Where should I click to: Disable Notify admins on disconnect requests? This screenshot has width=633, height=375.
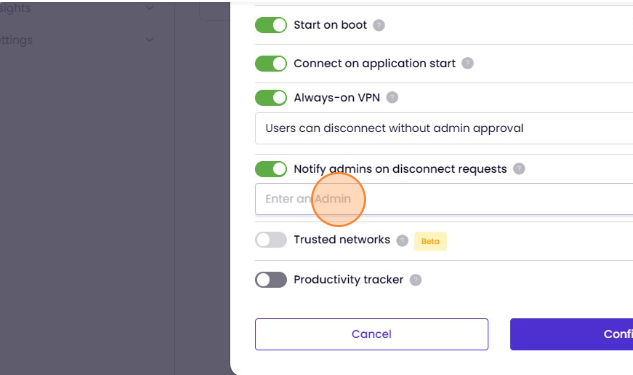[x=271, y=169]
